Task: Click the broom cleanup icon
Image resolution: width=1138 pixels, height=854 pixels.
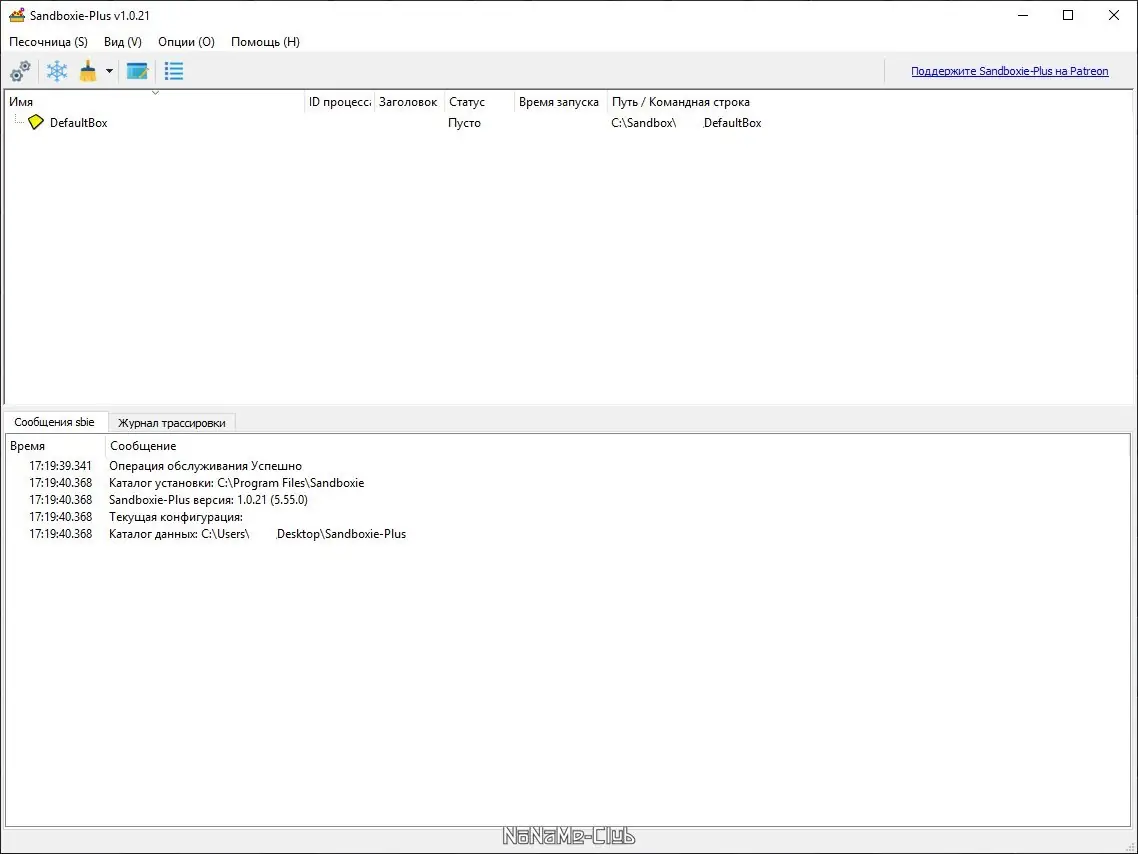Action: click(x=88, y=71)
